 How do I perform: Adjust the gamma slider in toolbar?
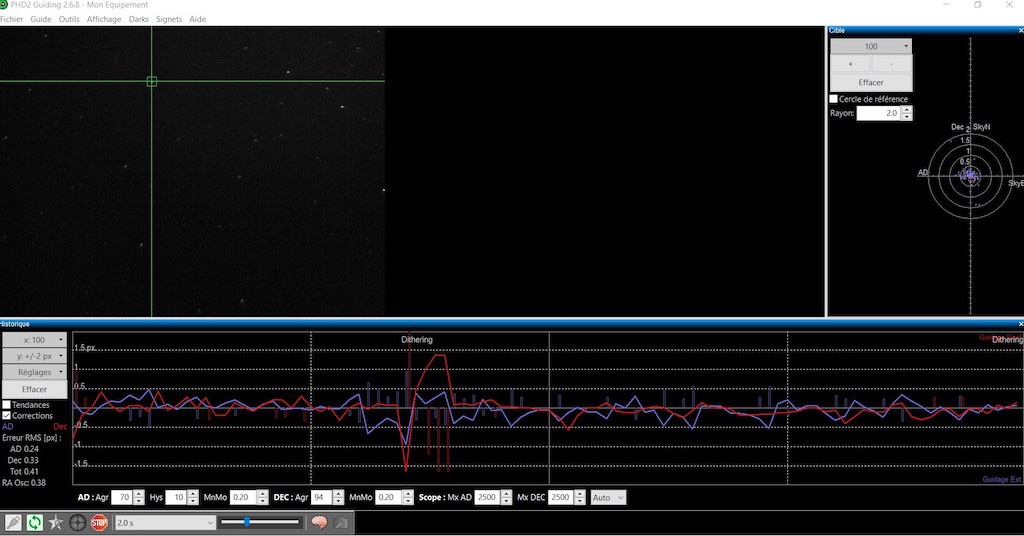click(261, 522)
